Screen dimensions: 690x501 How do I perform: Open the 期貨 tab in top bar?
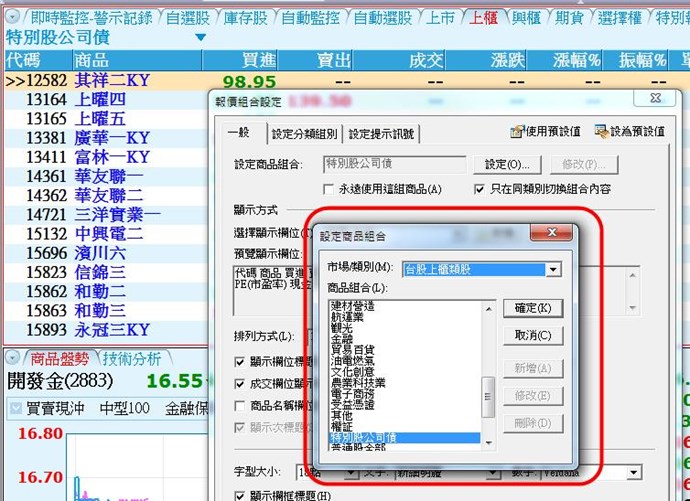pos(568,17)
